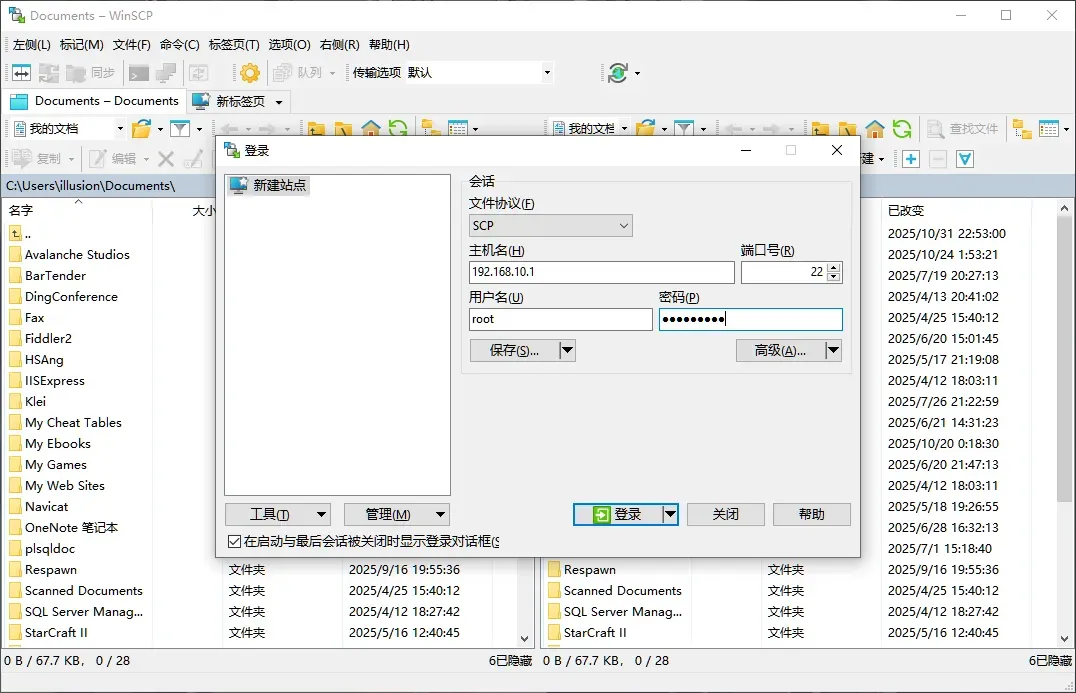The height and width of the screenshot is (693, 1076).
Task: Click the 帮助 help button in dialog
Action: tap(811, 514)
